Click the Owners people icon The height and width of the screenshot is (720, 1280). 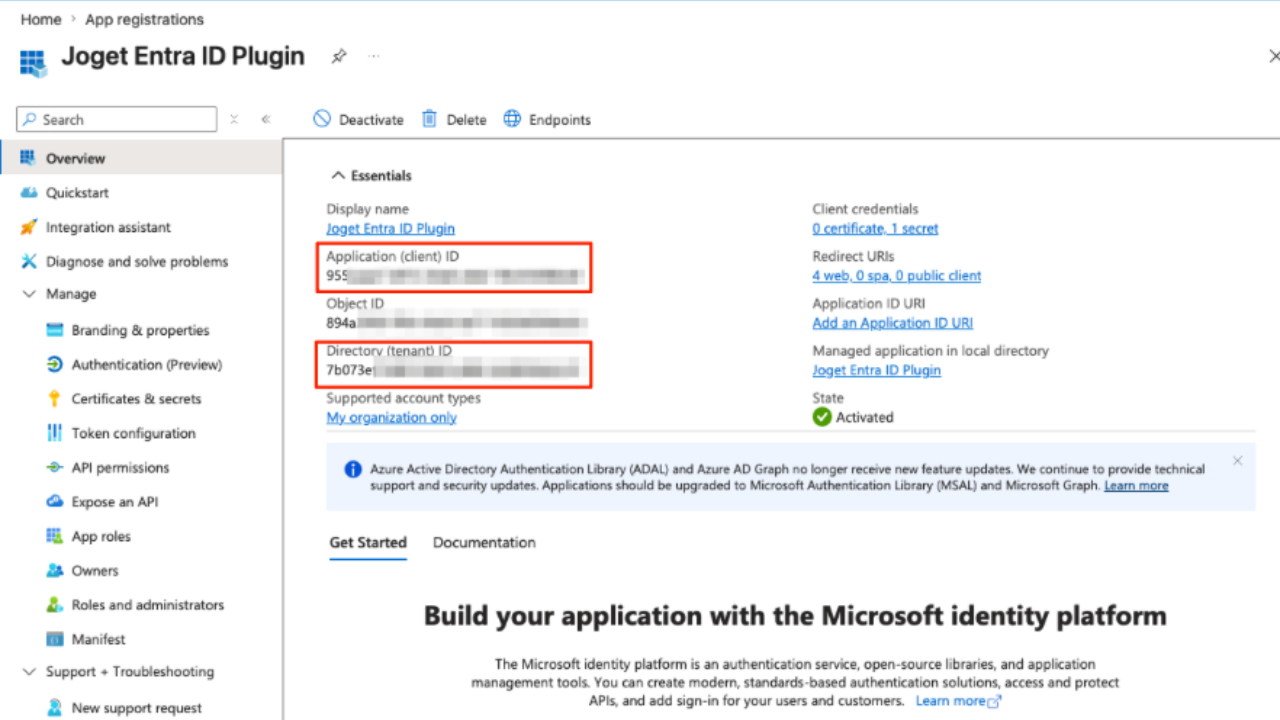[54, 571]
